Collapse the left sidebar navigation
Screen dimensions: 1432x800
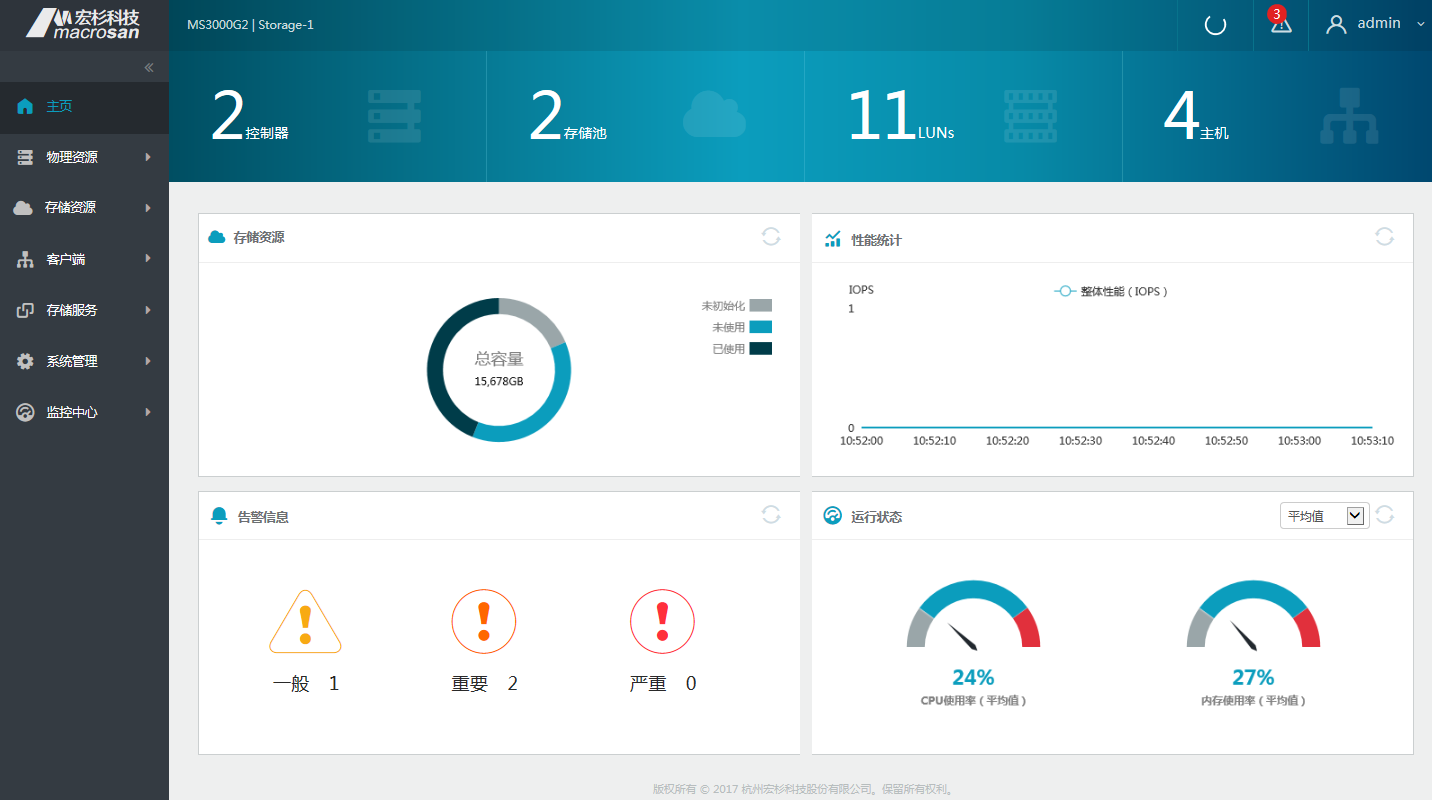(x=149, y=68)
